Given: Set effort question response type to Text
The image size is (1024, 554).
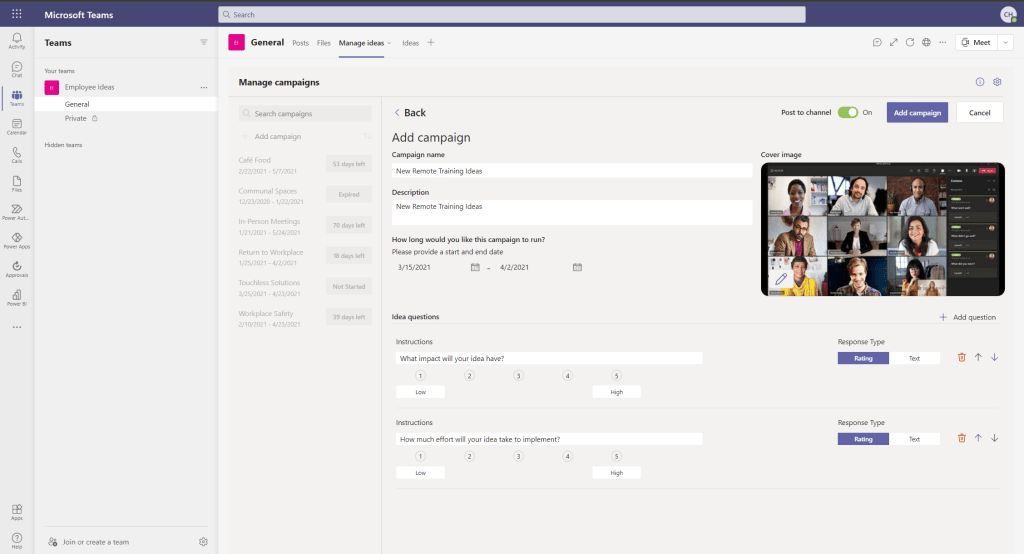Looking at the screenshot, I should 914,439.
